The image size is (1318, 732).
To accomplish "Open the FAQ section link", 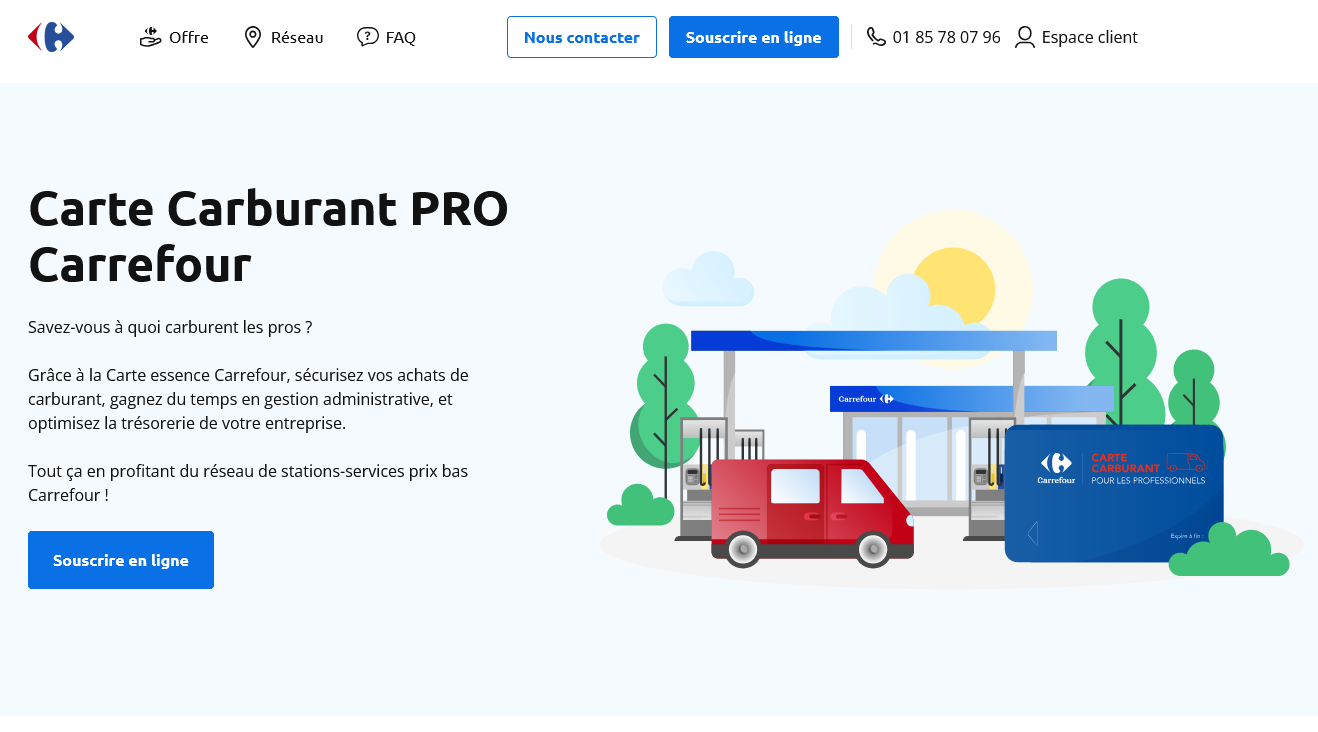I will pyautogui.click(x=400, y=37).
